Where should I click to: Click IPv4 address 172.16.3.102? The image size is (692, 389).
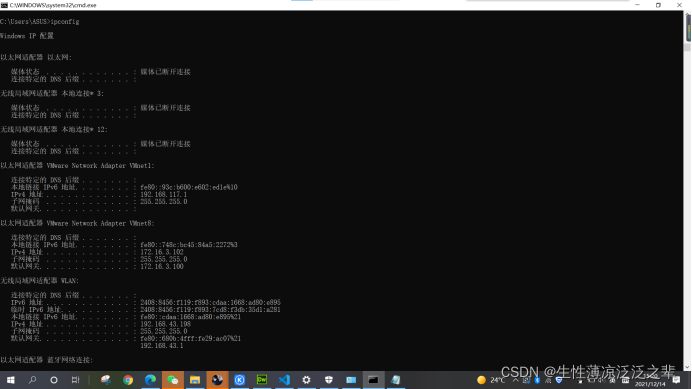(x=162, y=252)
